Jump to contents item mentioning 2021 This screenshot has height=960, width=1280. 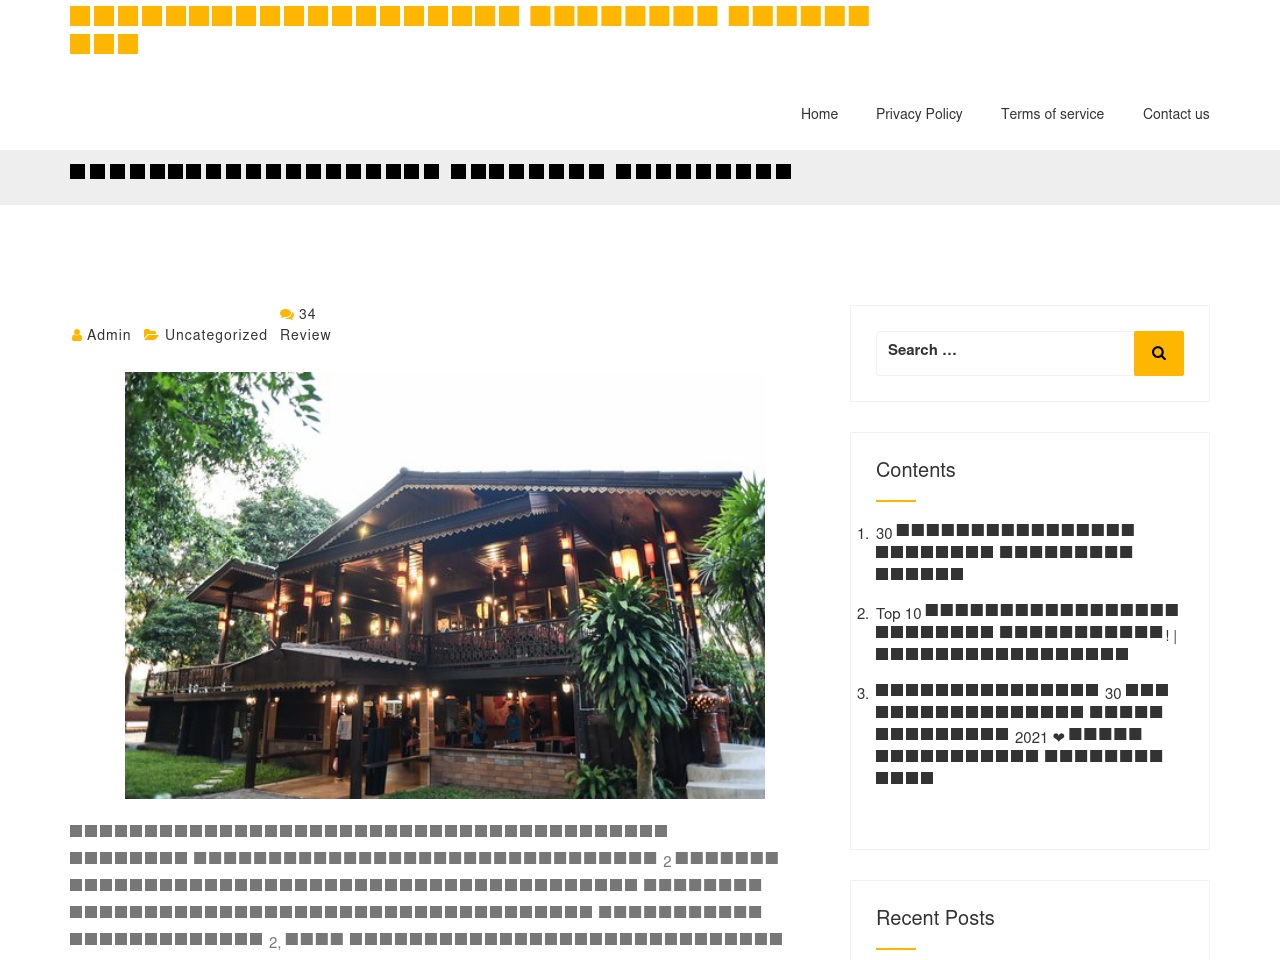[1022, 734]
